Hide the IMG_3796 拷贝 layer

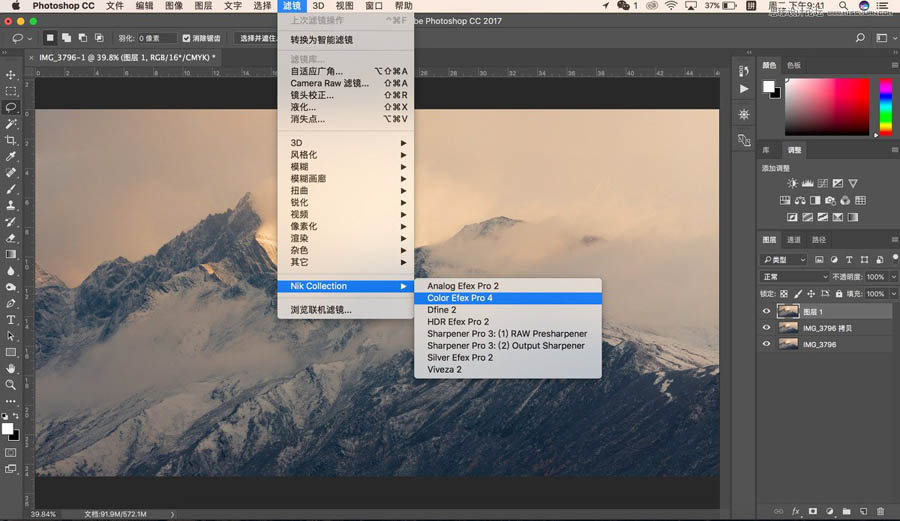point(766,328)
